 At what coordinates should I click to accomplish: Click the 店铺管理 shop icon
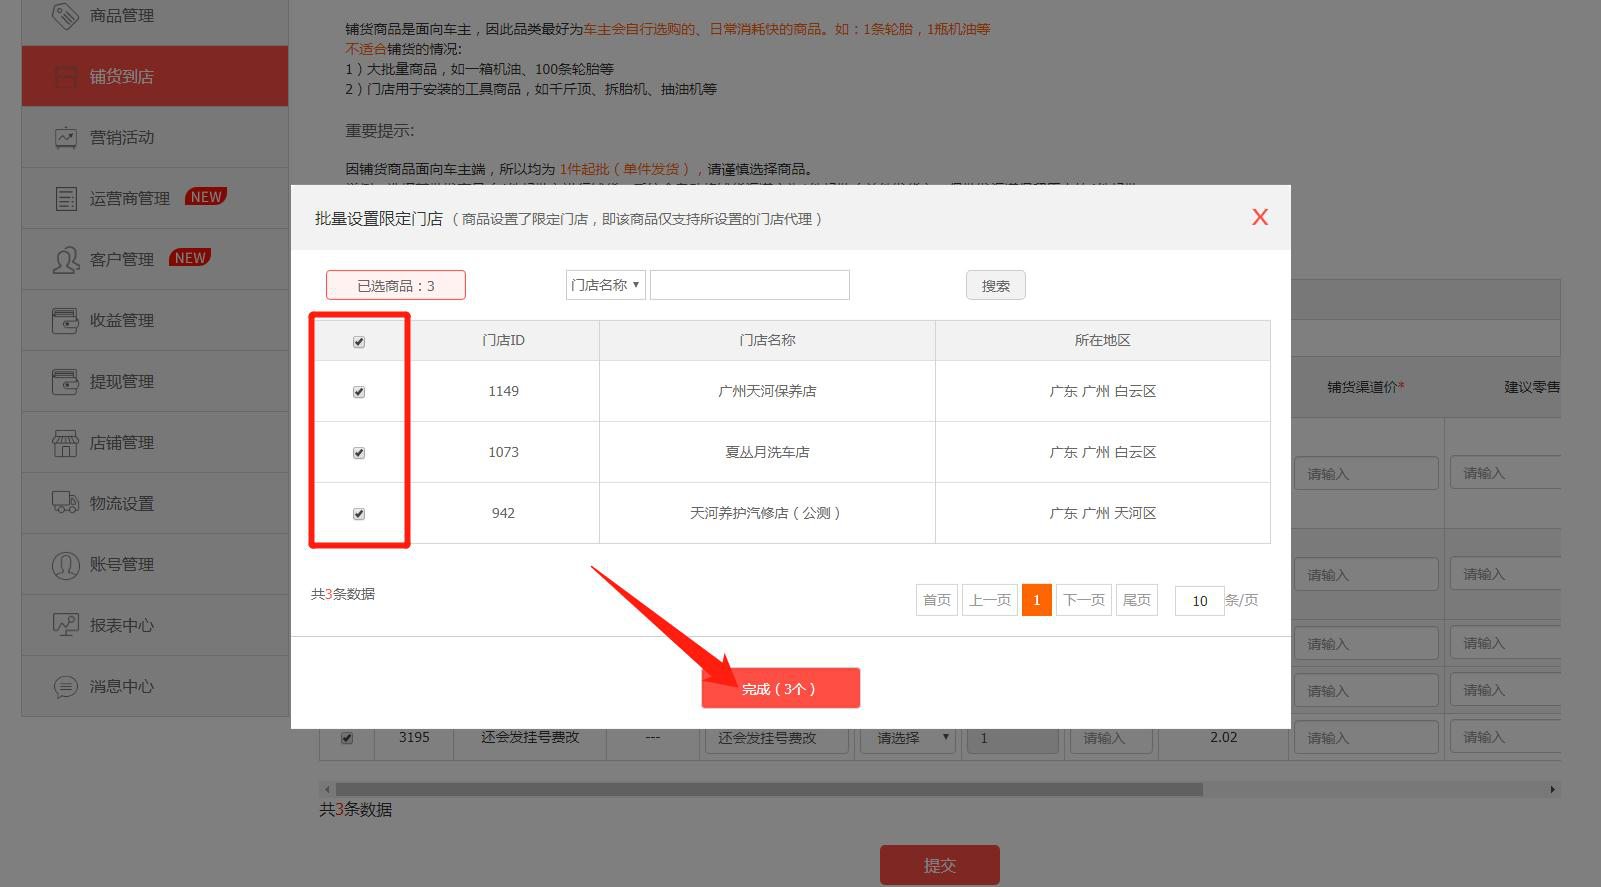pos(66,443)
